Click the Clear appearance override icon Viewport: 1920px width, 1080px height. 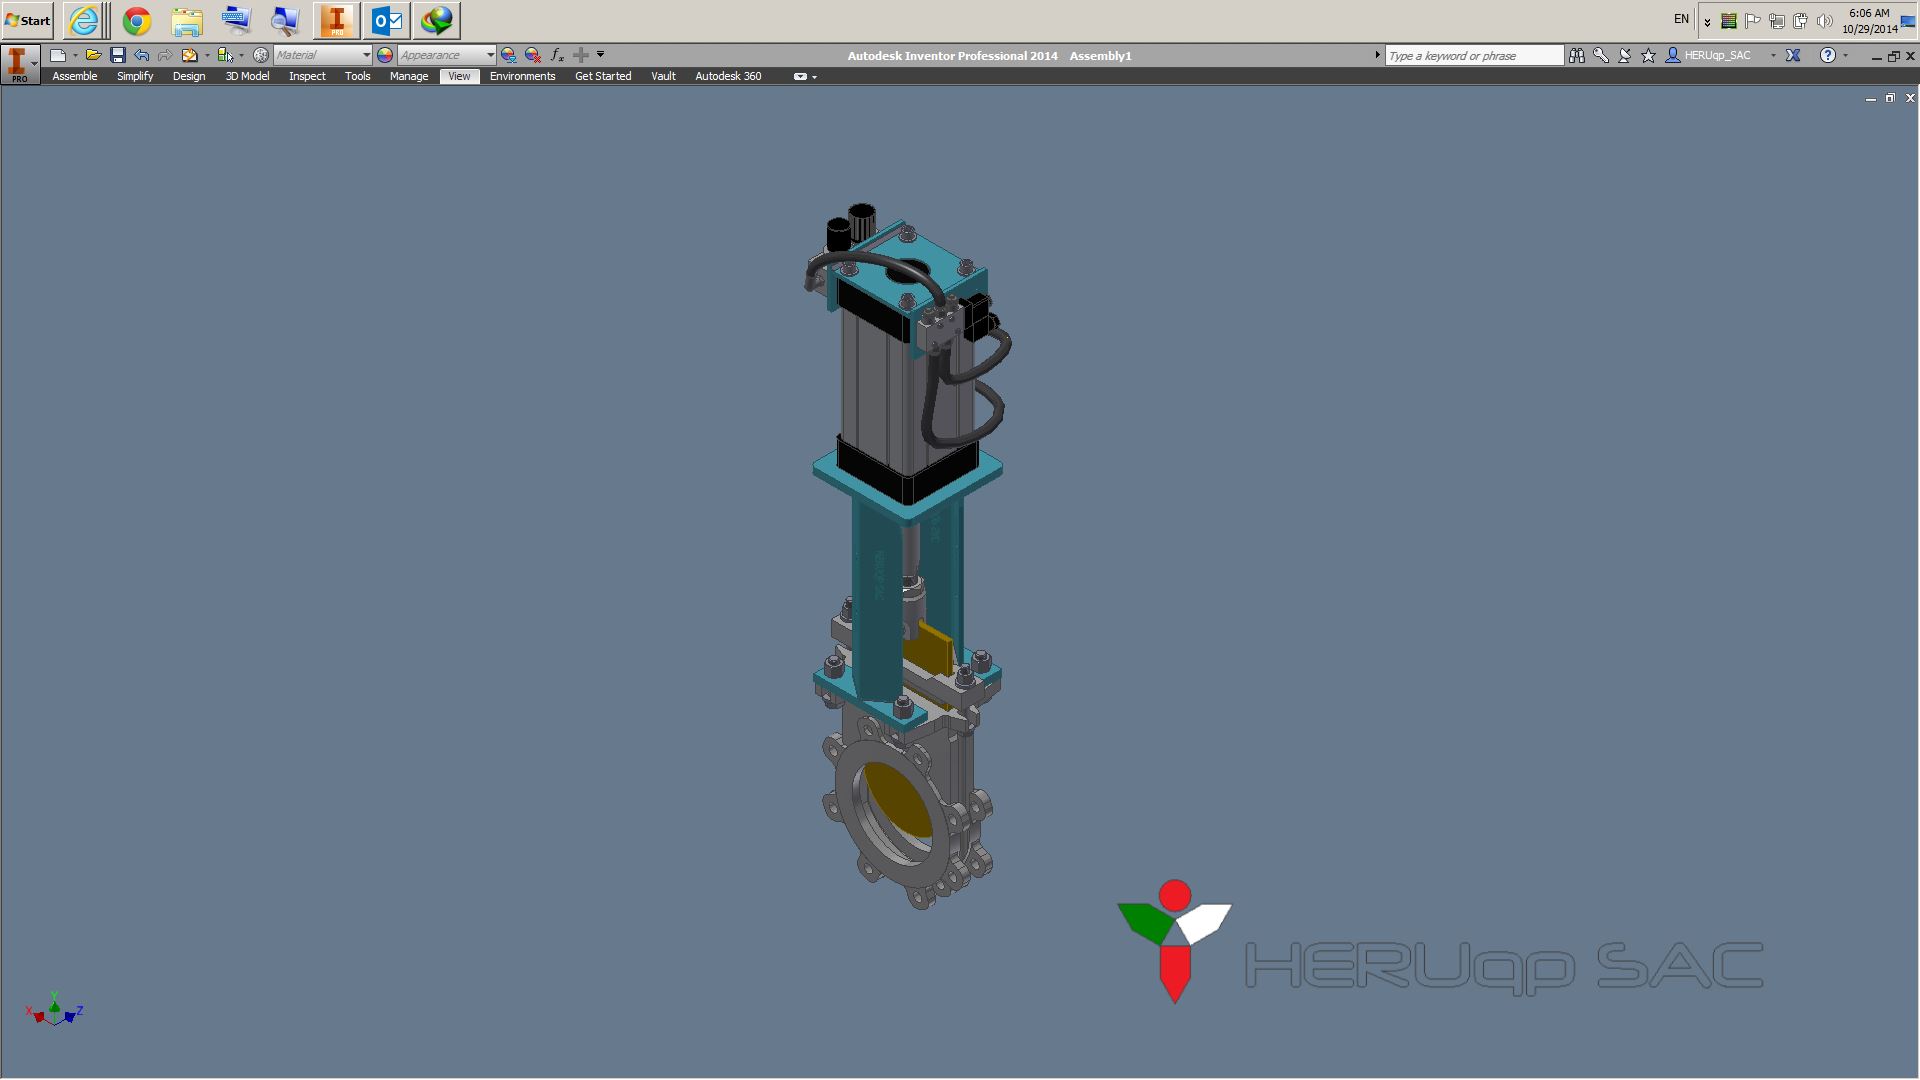click(533, 55)
